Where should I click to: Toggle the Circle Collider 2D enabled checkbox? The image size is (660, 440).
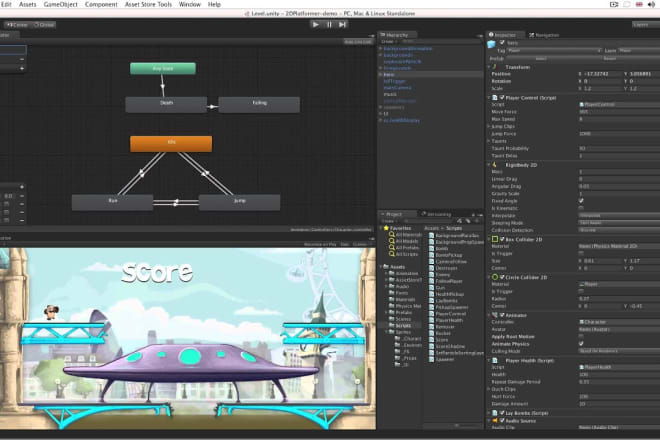[x=502, y=277]
